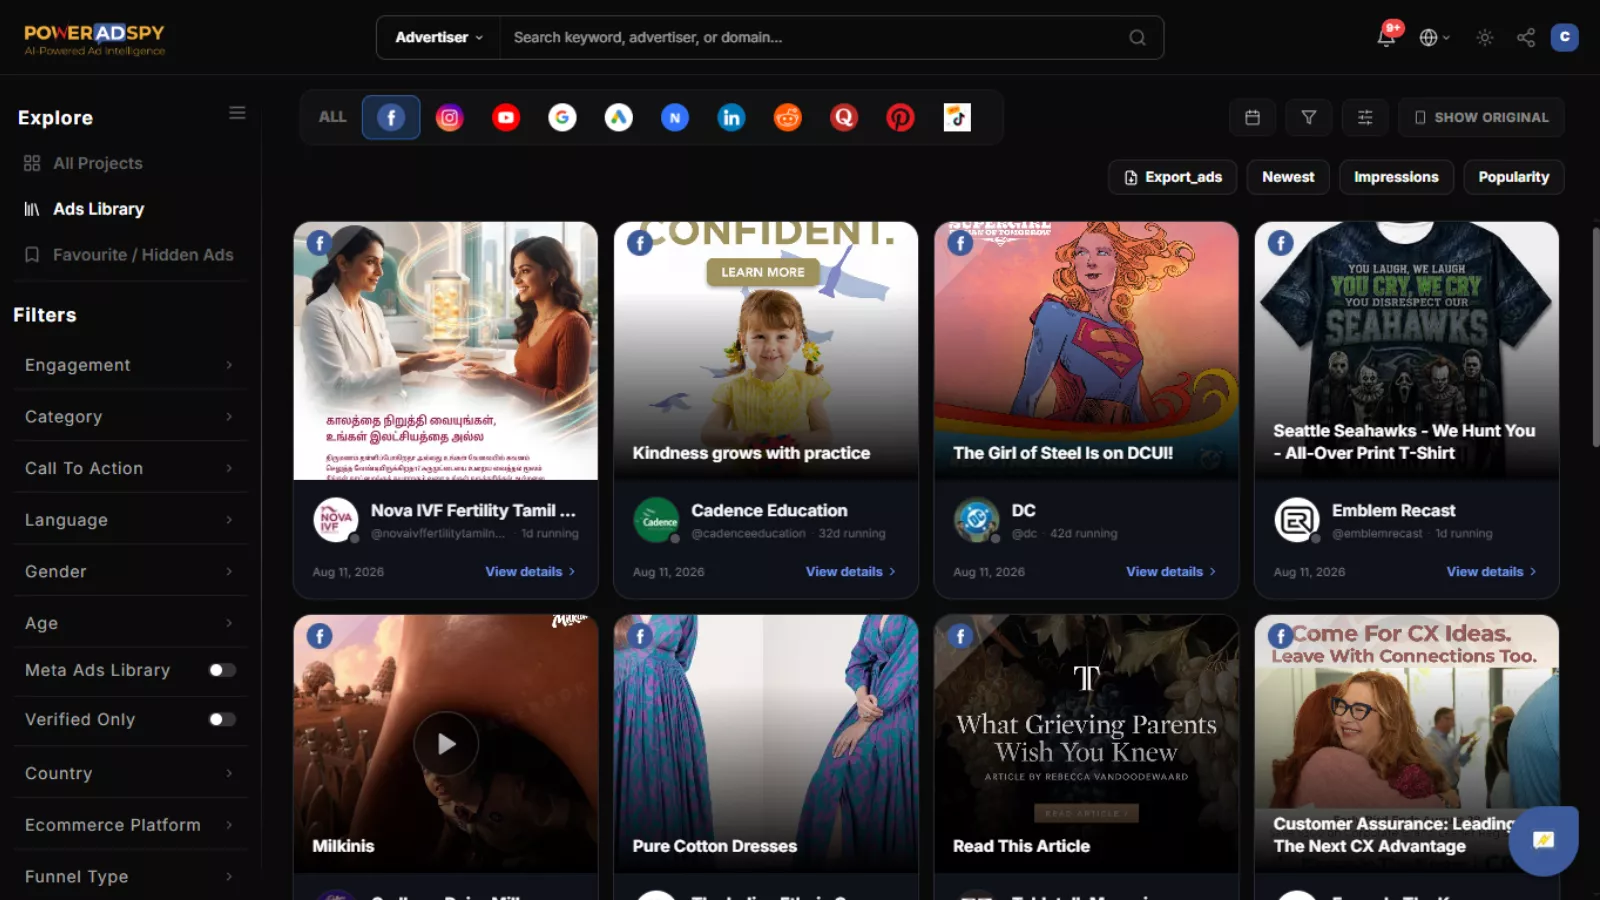Collapse the Explore sidebar menu icon
1600x900 pixels.
click(x=237, y=113)
